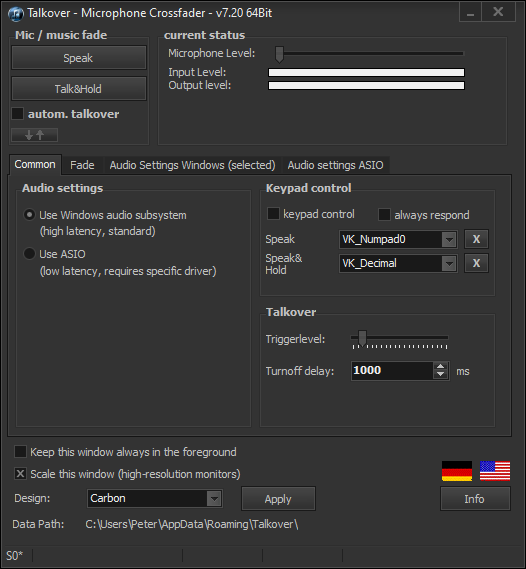Viewport: 526px width, 569px height.
Task: Click the Output level meter bar
Action: pos(366,86)
